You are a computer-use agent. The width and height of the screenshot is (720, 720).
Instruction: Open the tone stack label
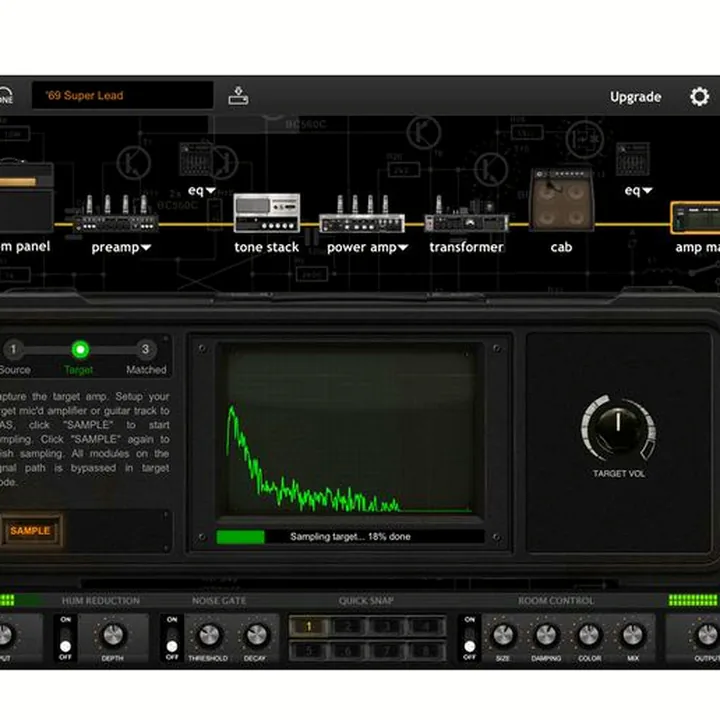267,247
